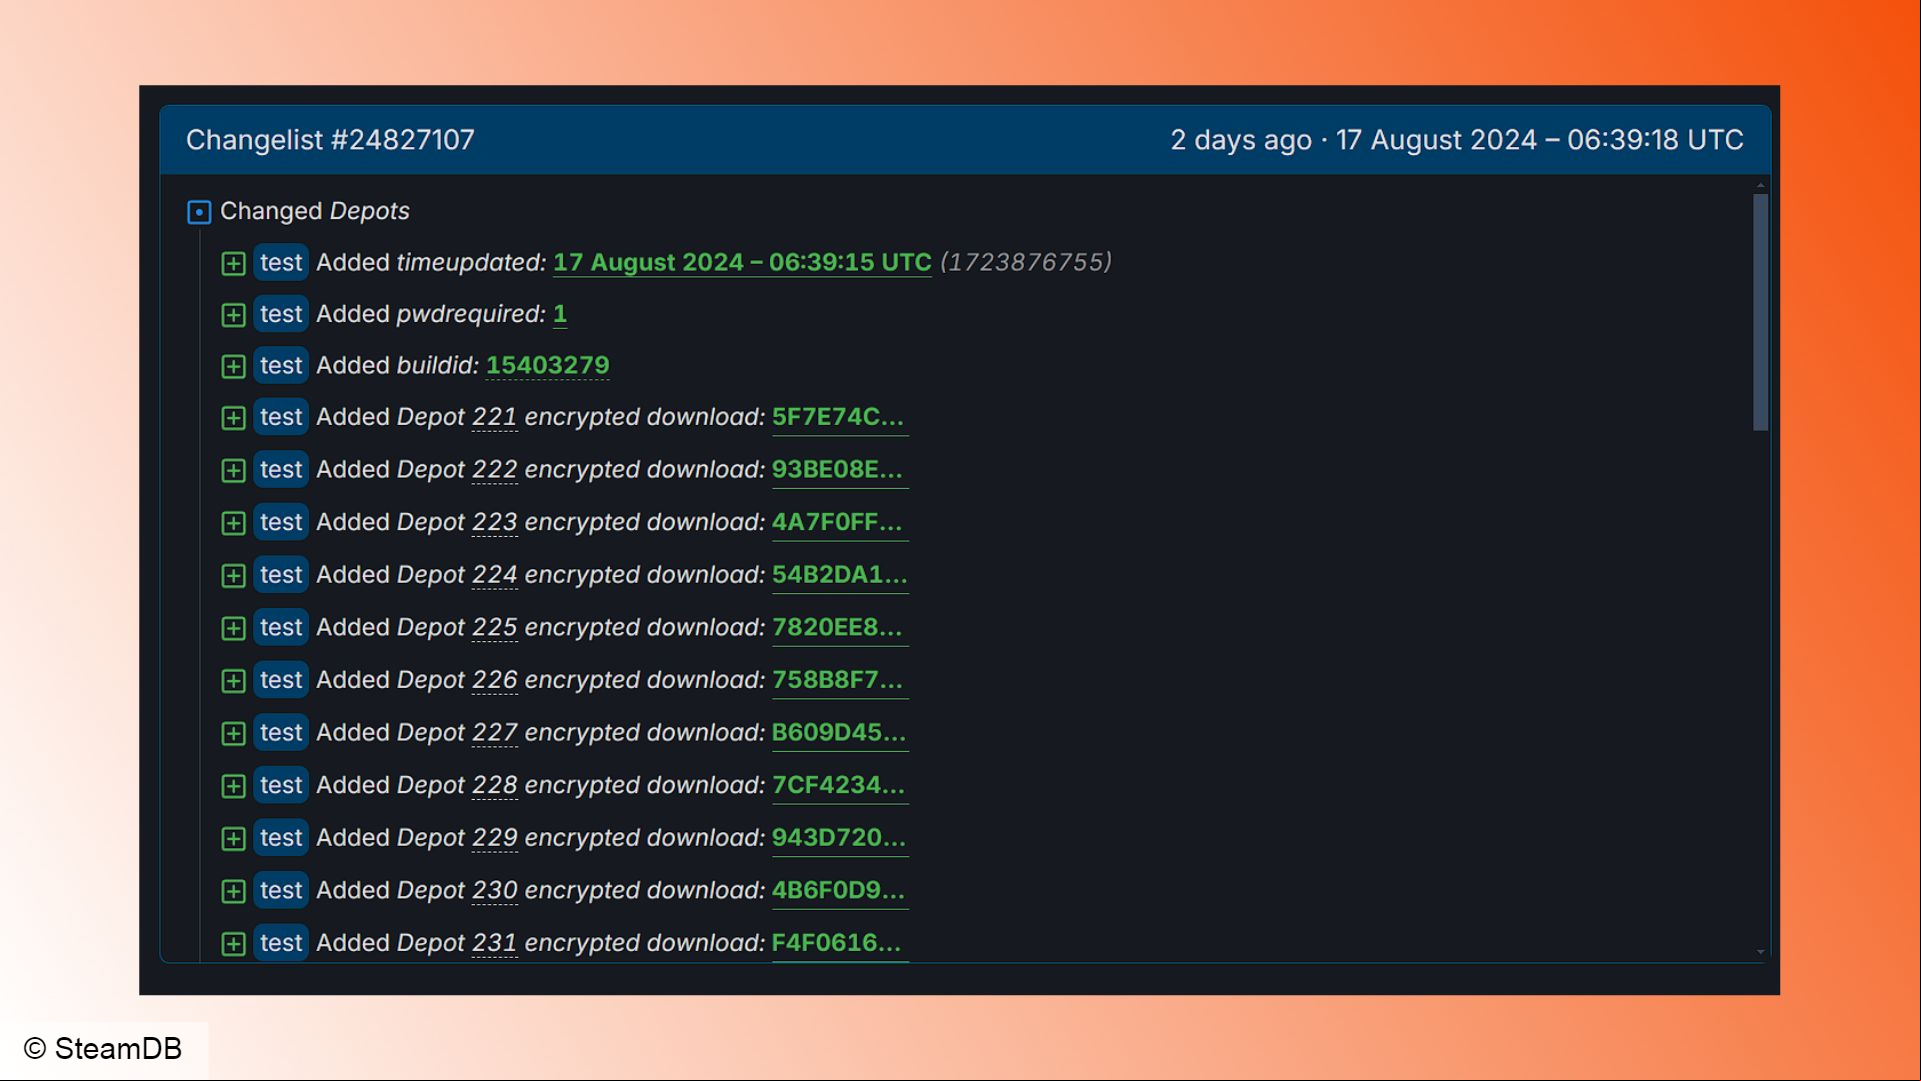Viewport: 1921px width, 1081px height.
Task: Open Depot 222 number link
Action: [494, 470]
